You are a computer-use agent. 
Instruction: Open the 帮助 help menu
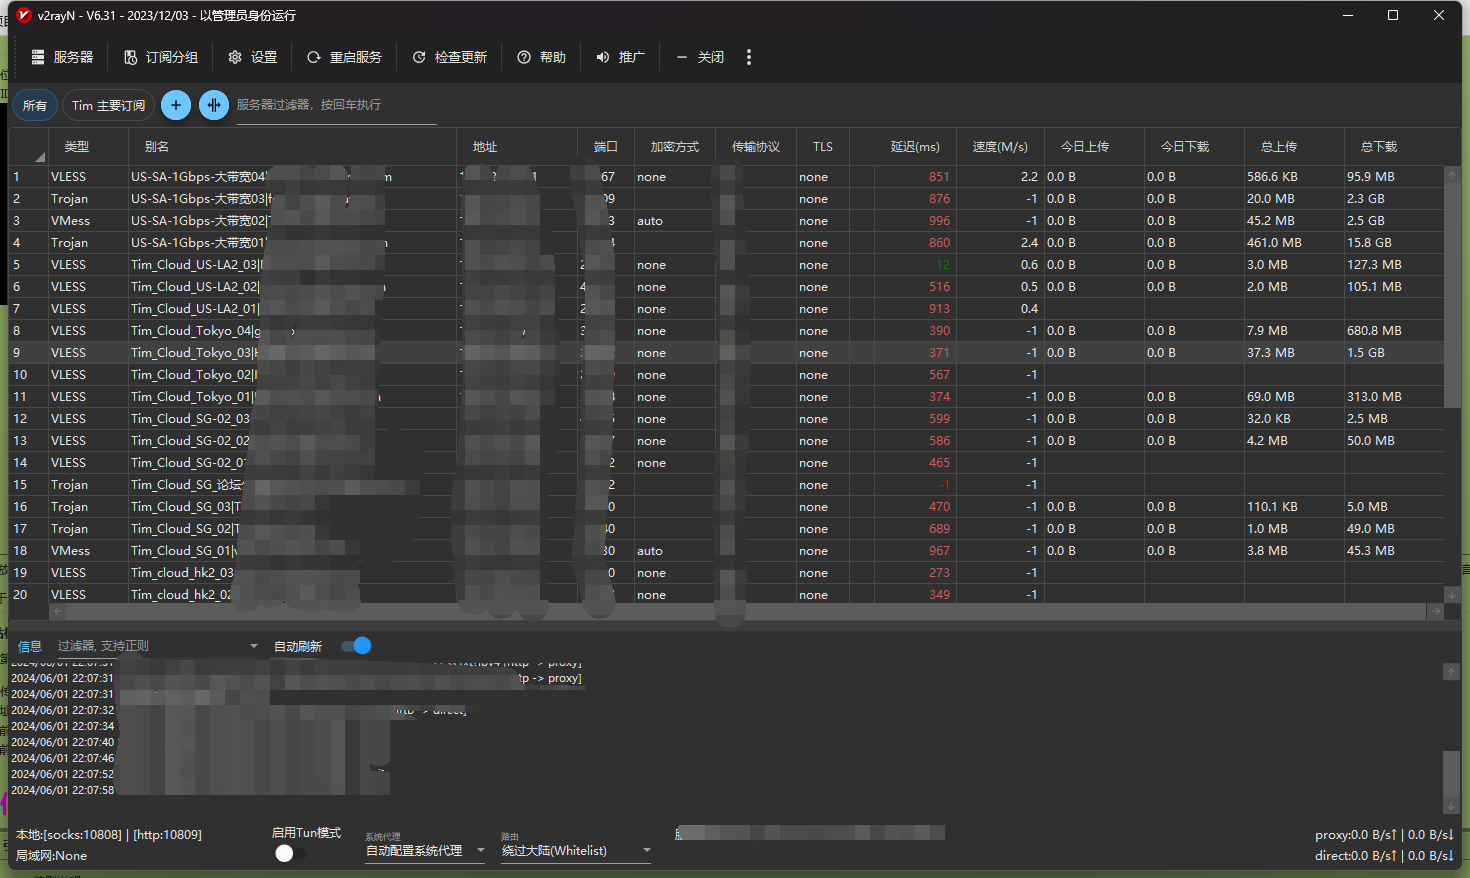542,57
